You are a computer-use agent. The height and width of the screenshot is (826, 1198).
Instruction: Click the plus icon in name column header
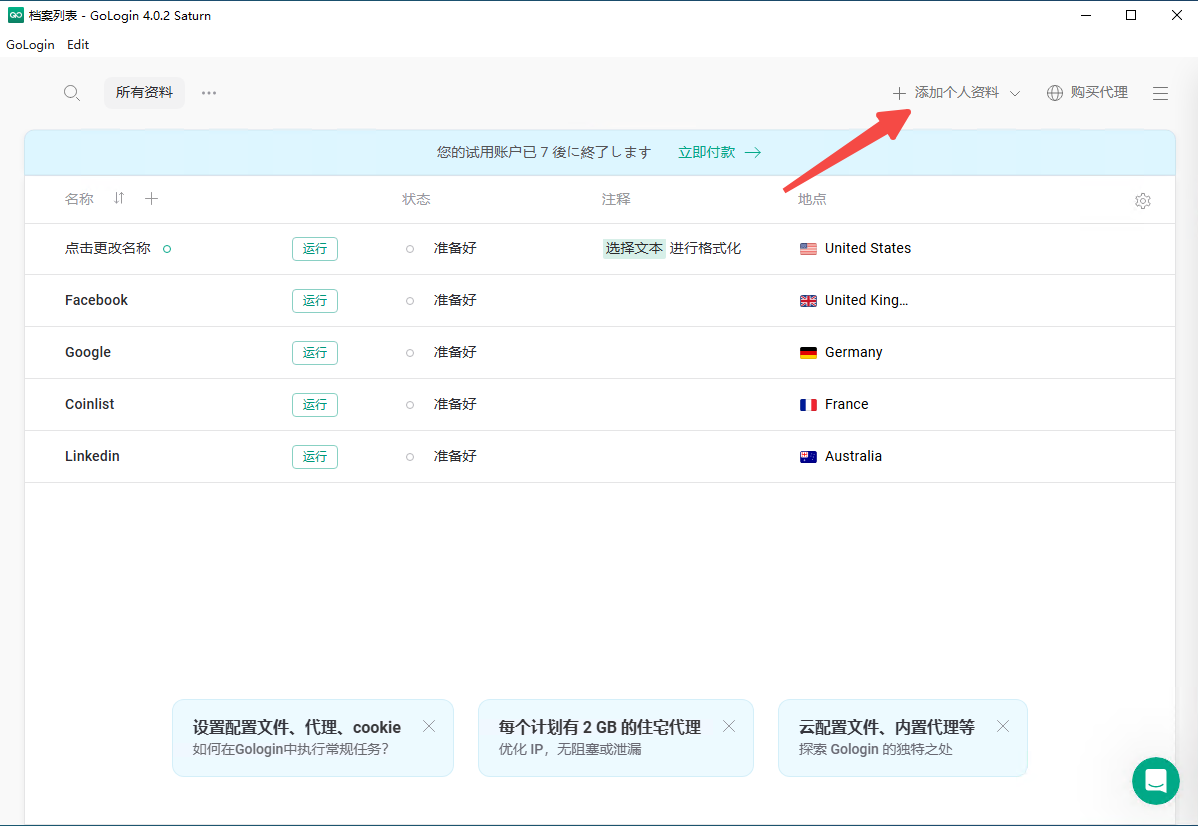tap(152, 199)
